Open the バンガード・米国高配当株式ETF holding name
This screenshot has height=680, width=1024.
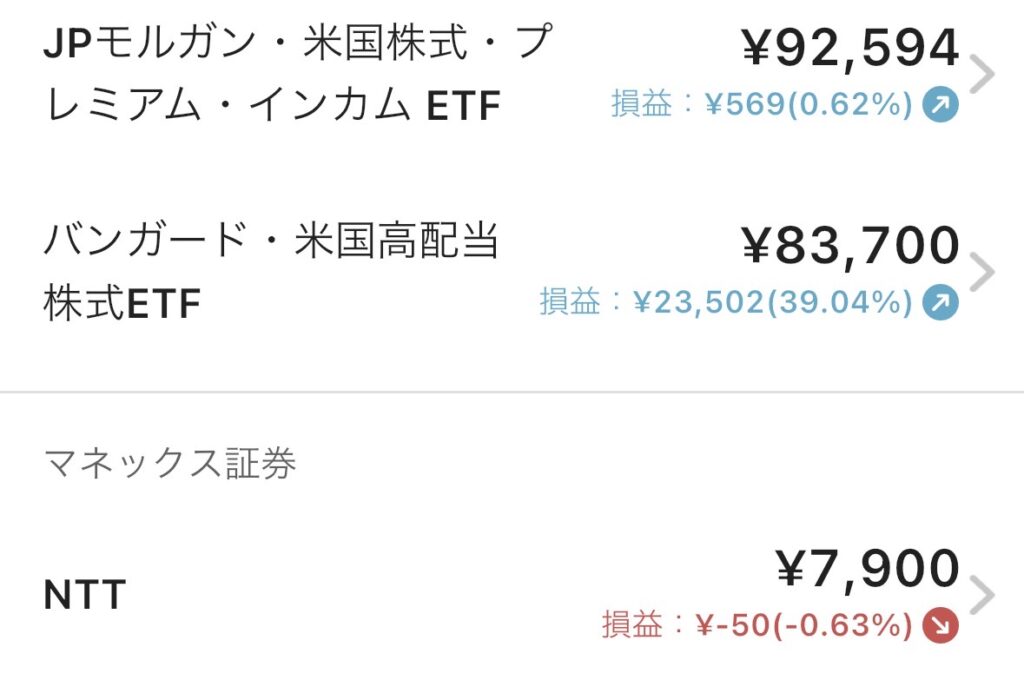[x=271, y=272]
